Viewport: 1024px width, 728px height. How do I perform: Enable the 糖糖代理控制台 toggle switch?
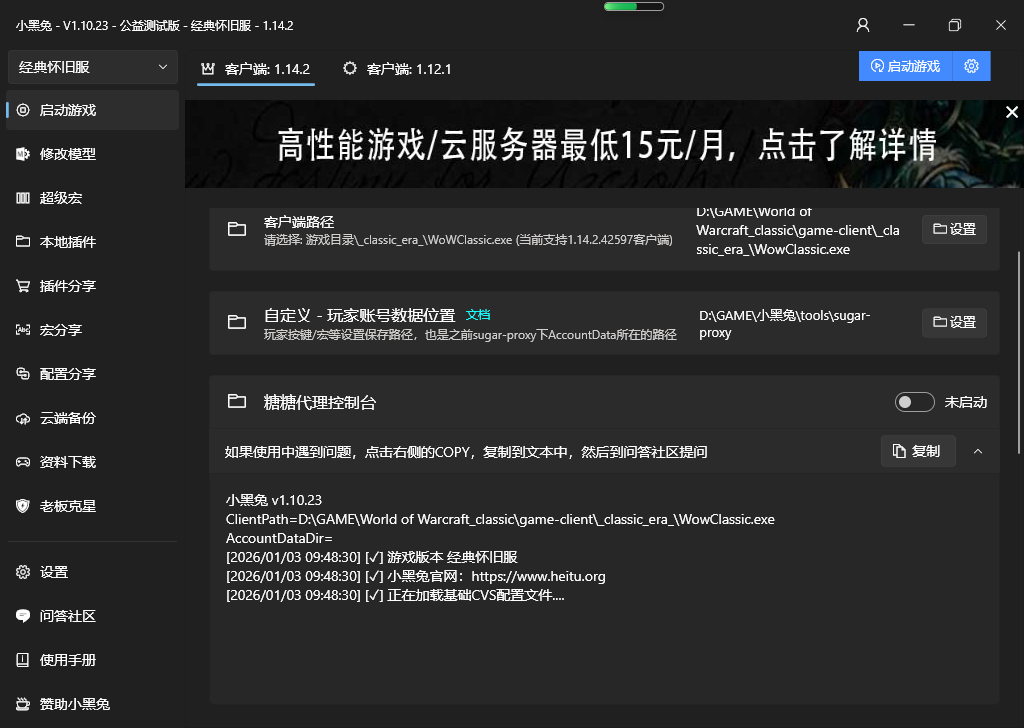[914, 402]
